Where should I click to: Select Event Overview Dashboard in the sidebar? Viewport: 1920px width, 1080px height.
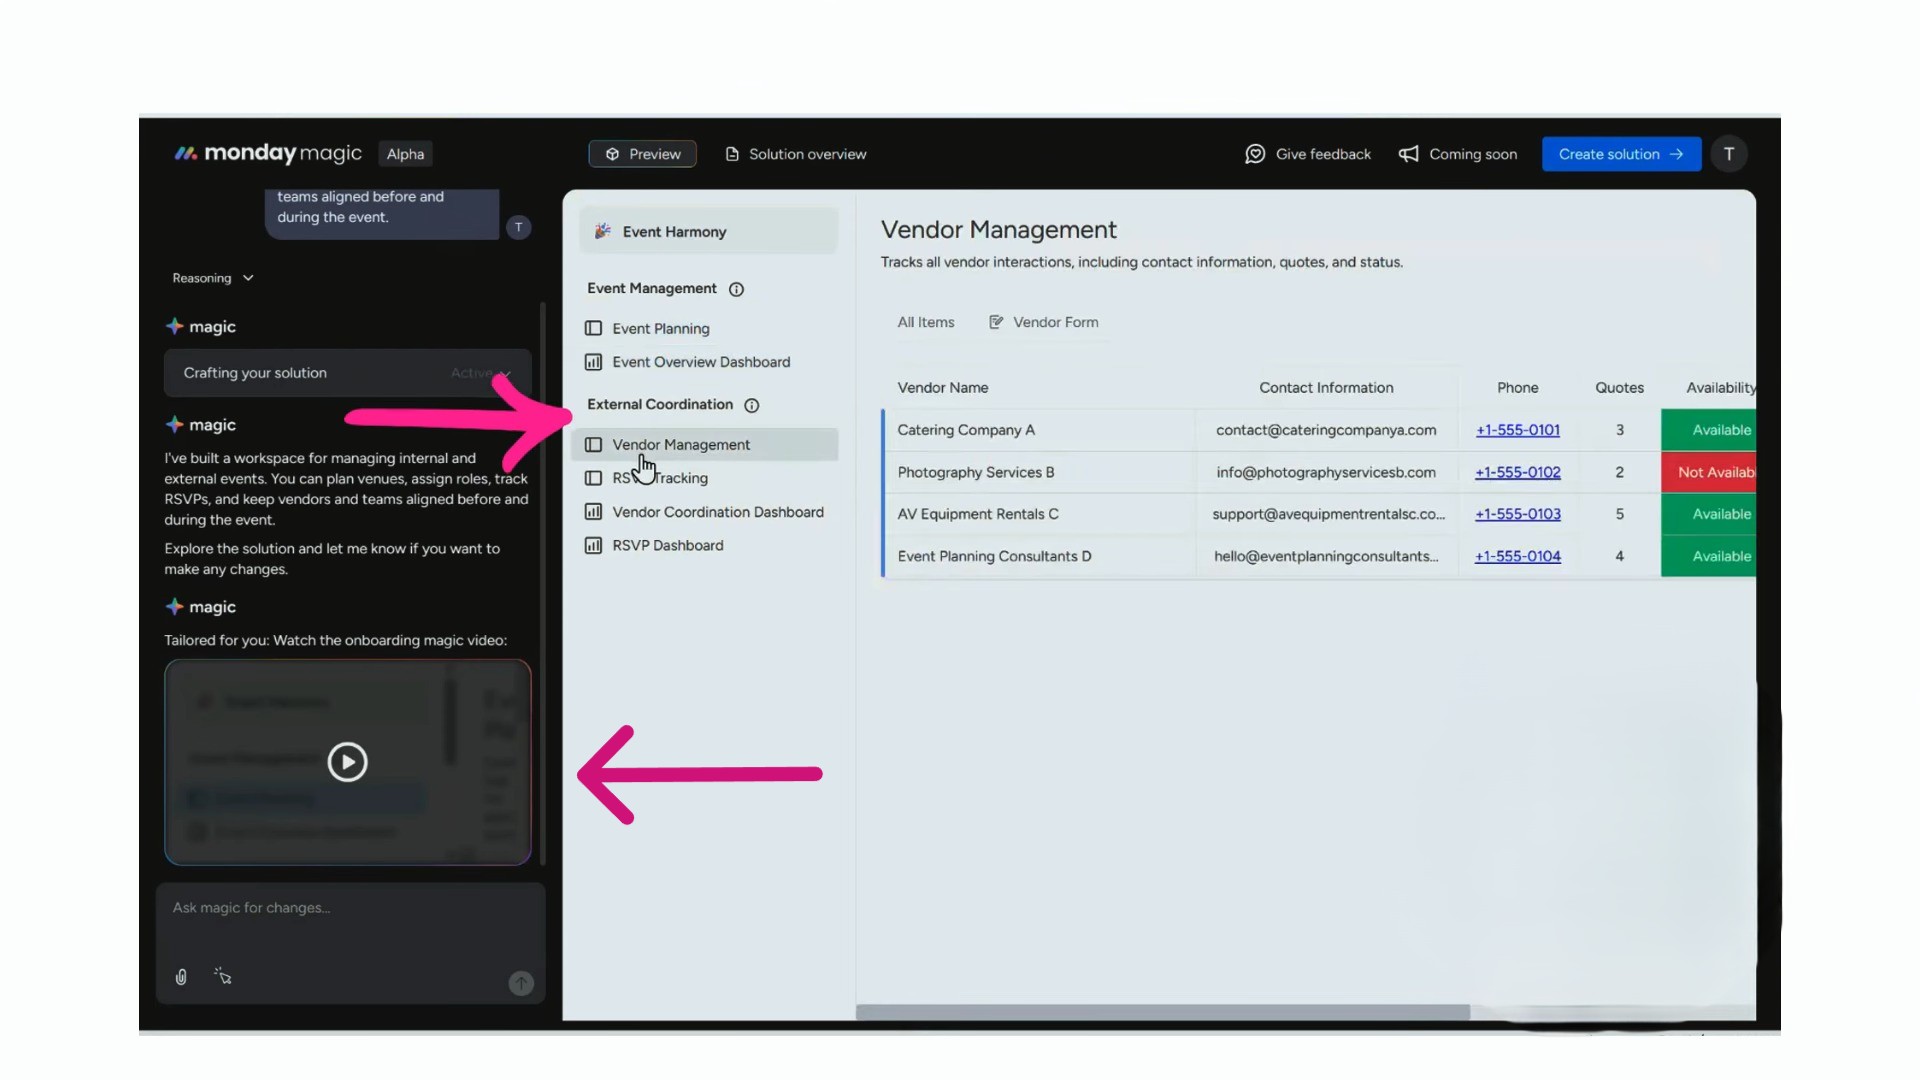(x=700, y=362)
